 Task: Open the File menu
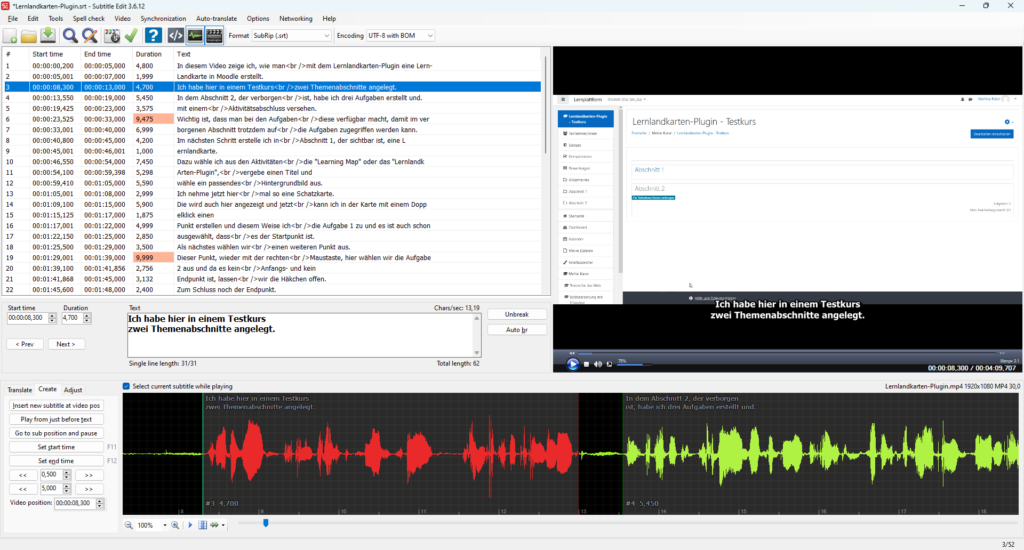12,19
